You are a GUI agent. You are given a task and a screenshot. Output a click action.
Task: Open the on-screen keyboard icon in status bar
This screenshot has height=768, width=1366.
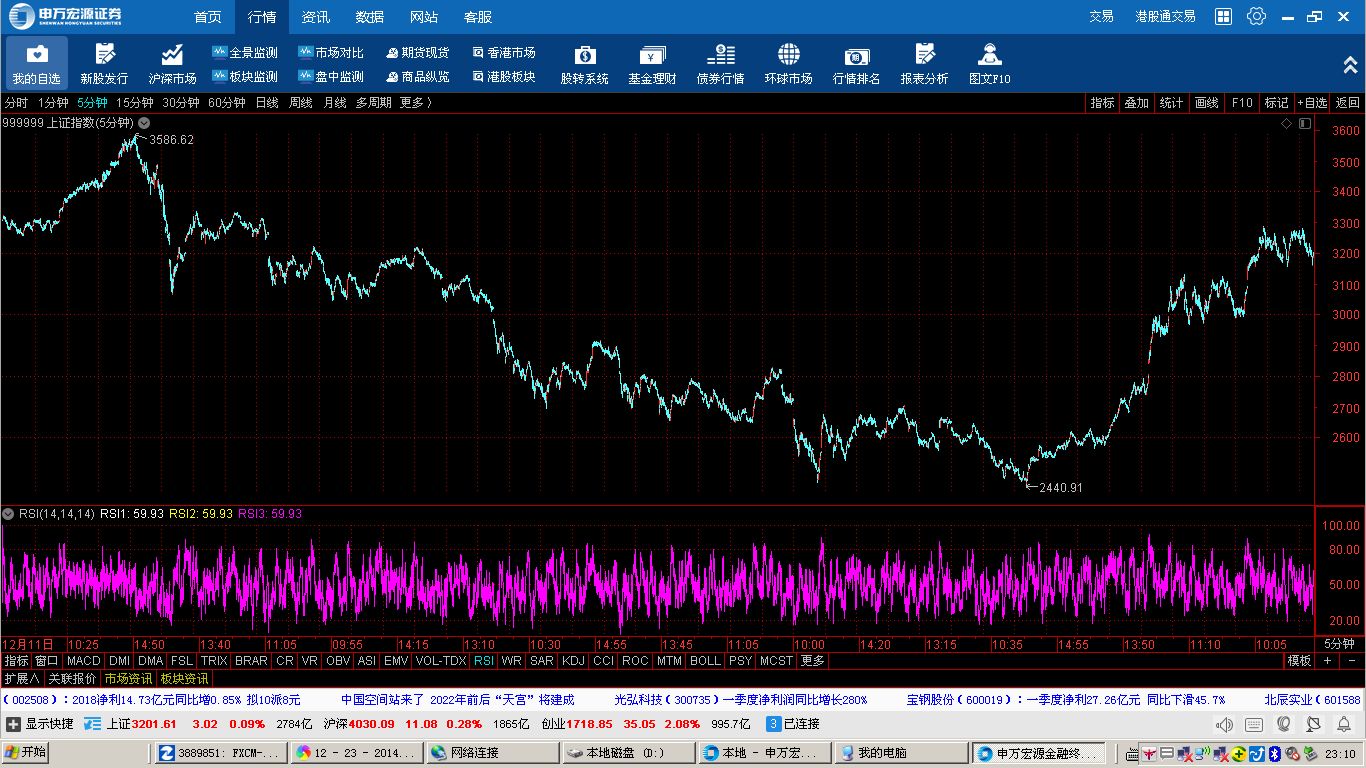1254,724
